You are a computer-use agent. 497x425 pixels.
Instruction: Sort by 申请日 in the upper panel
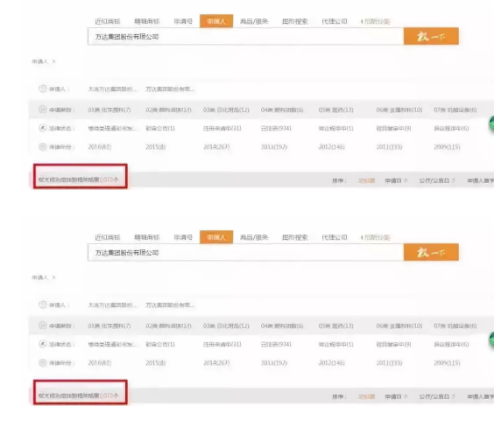tap(396, 181)
